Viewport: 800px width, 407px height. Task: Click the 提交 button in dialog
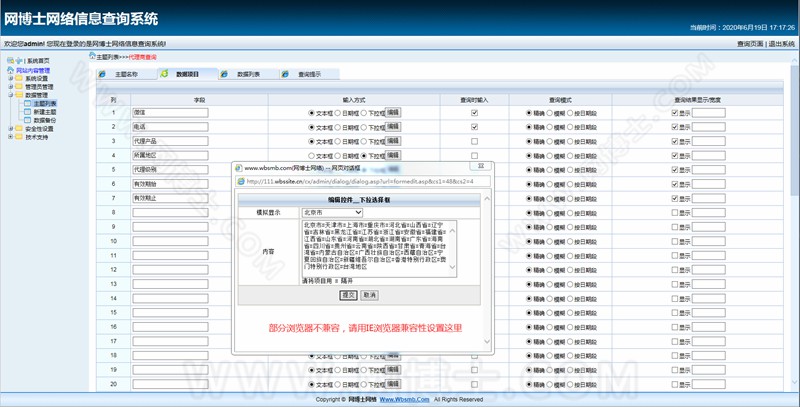tap(348, 295)
